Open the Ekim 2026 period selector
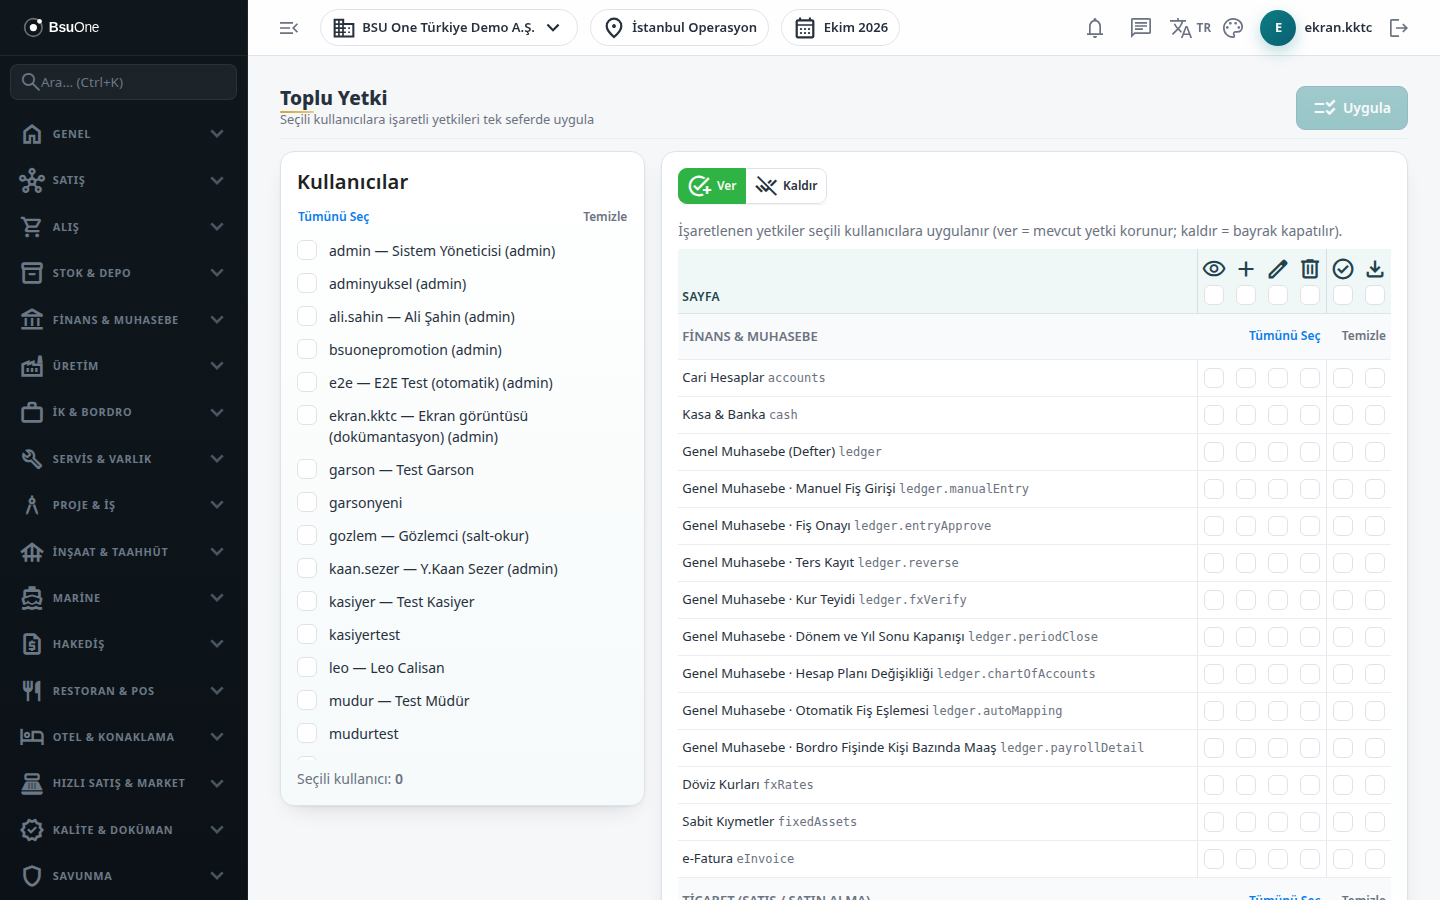1440x900 pixels. pos(840,28)
